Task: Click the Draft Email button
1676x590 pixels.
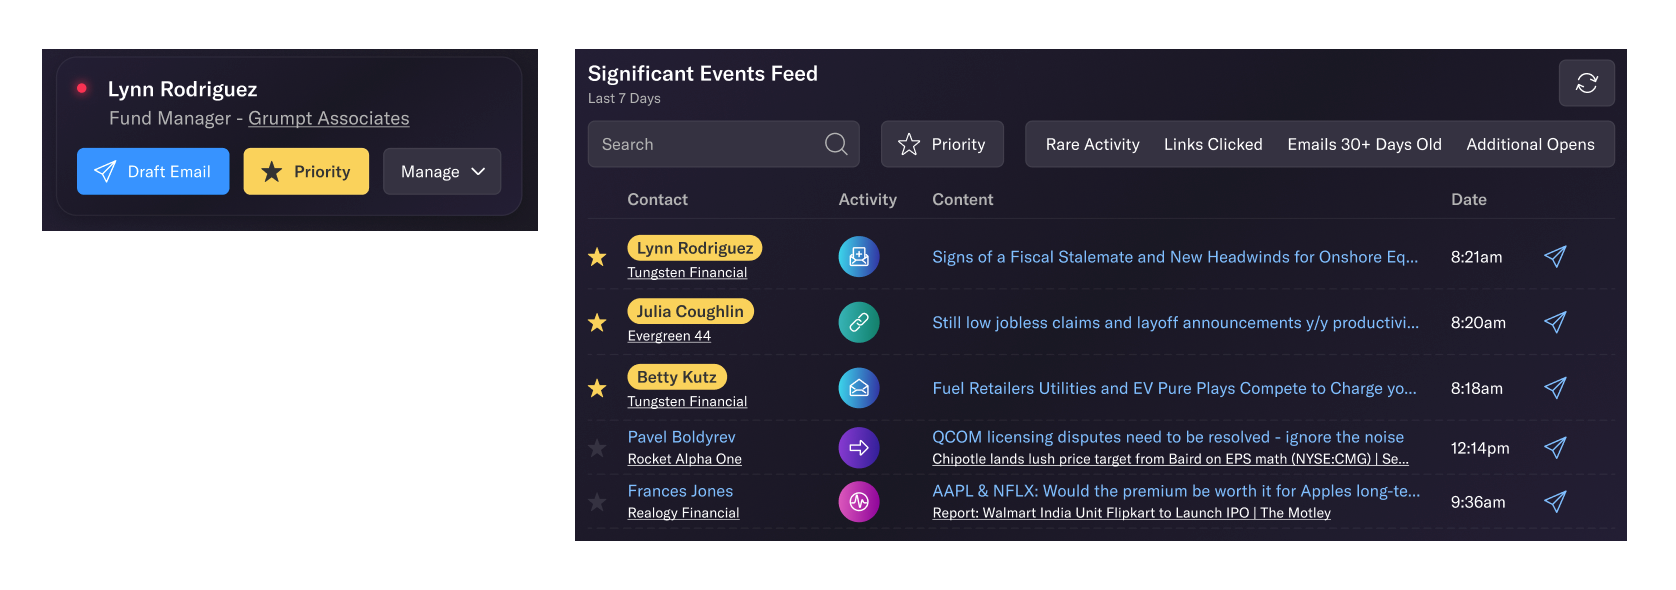Action: point(153,171)
